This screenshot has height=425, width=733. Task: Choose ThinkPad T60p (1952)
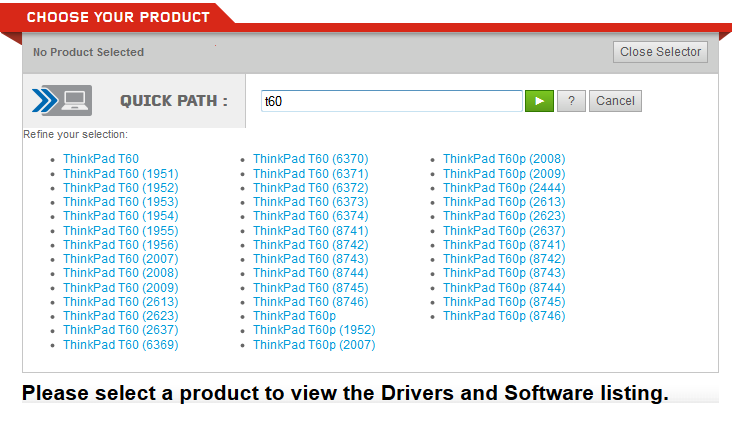click(314, 330)
